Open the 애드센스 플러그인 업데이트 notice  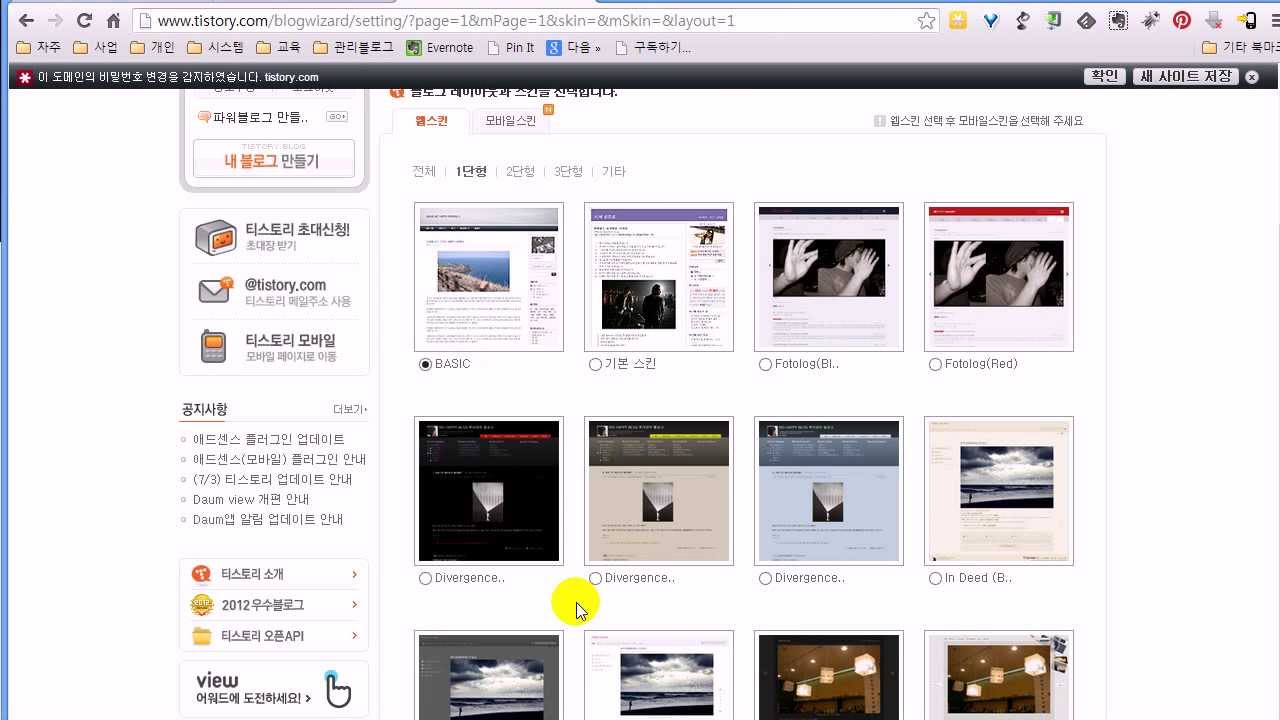(x=268, y=440)
